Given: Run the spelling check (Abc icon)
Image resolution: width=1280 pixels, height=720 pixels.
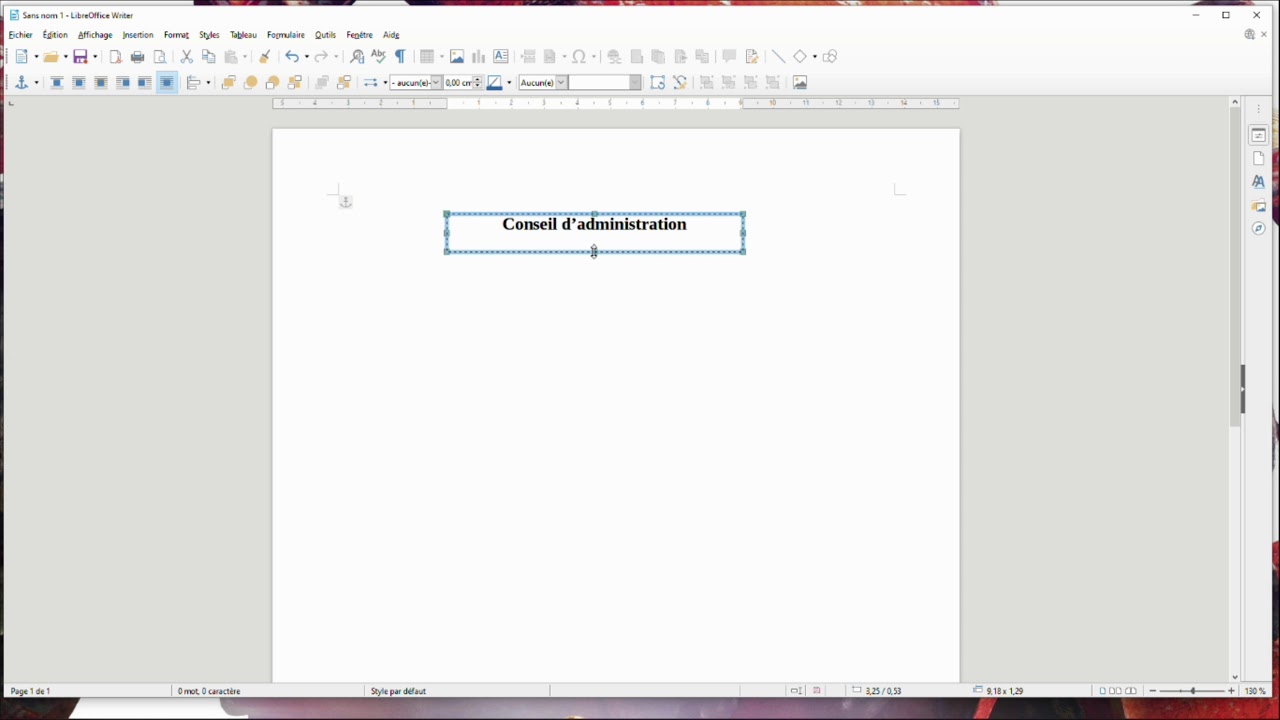Looking at the screenshot, I should (x=378, y=57).
